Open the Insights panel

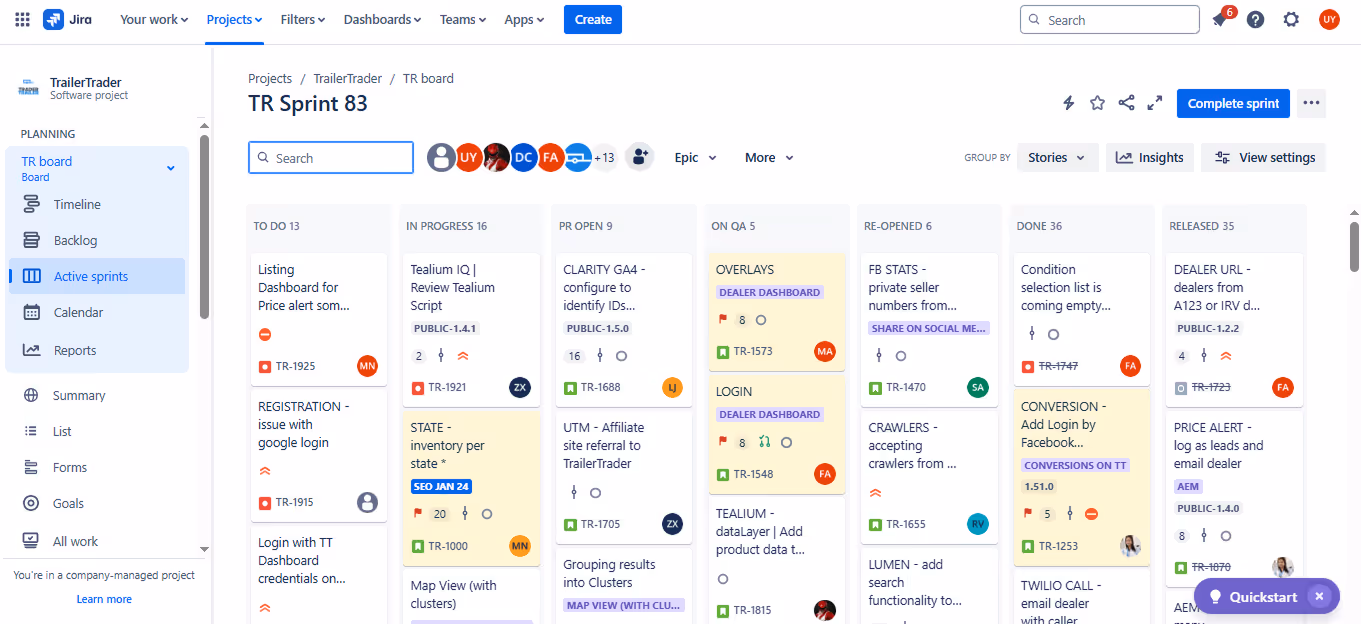(x=1150, y=157)
